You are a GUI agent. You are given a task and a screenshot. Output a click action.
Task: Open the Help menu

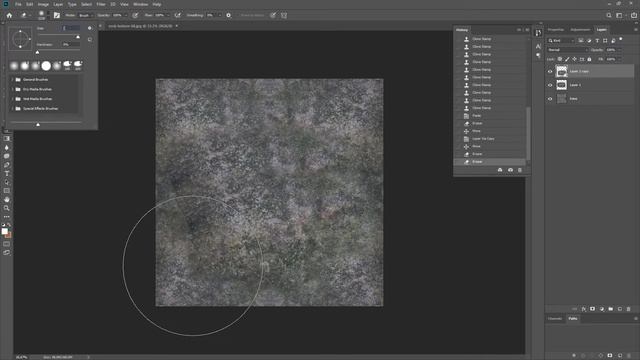tap(157, 4)
